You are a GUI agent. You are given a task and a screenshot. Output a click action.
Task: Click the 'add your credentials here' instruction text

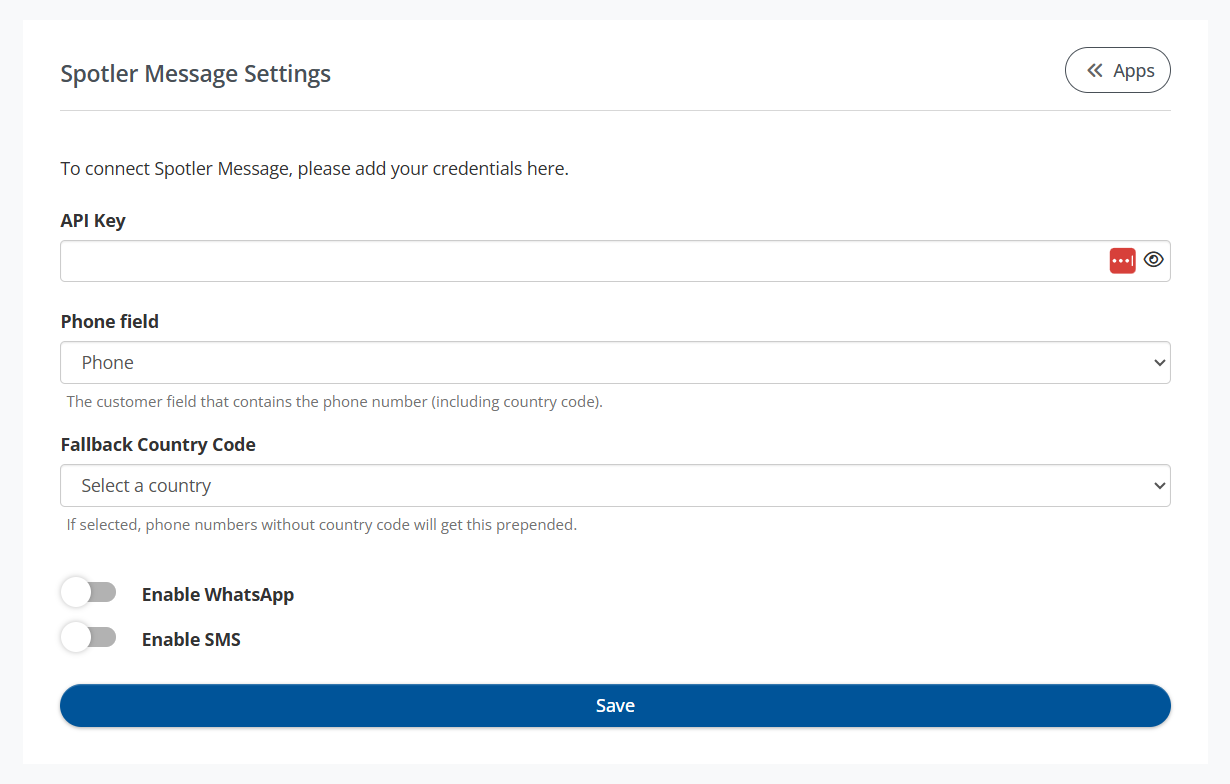[x=315, y=169]
